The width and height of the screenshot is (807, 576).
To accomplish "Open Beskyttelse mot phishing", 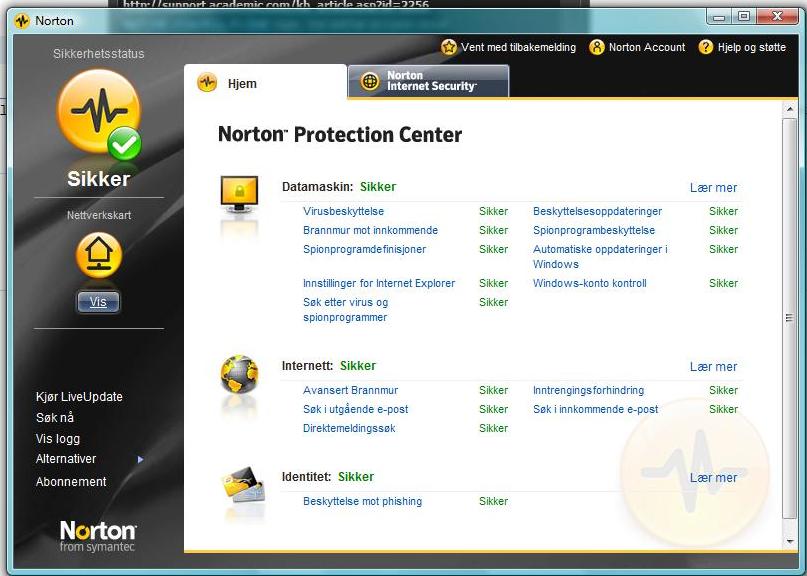I will coord(362,501).
